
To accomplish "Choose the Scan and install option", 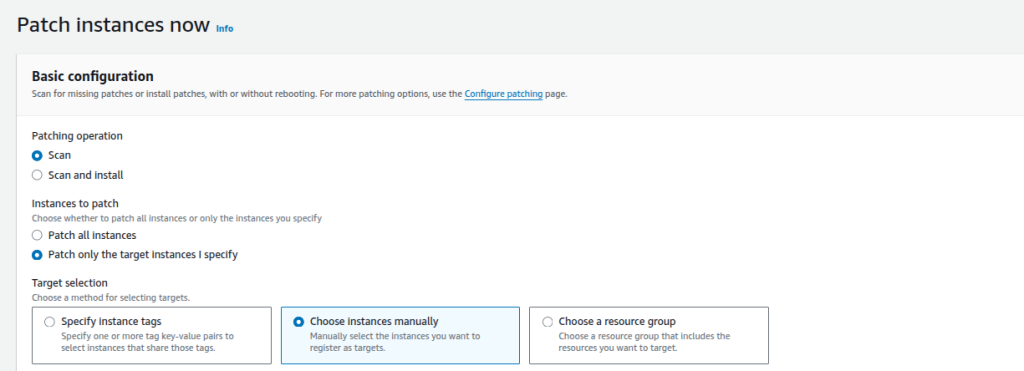I will [x=37, y=175].
